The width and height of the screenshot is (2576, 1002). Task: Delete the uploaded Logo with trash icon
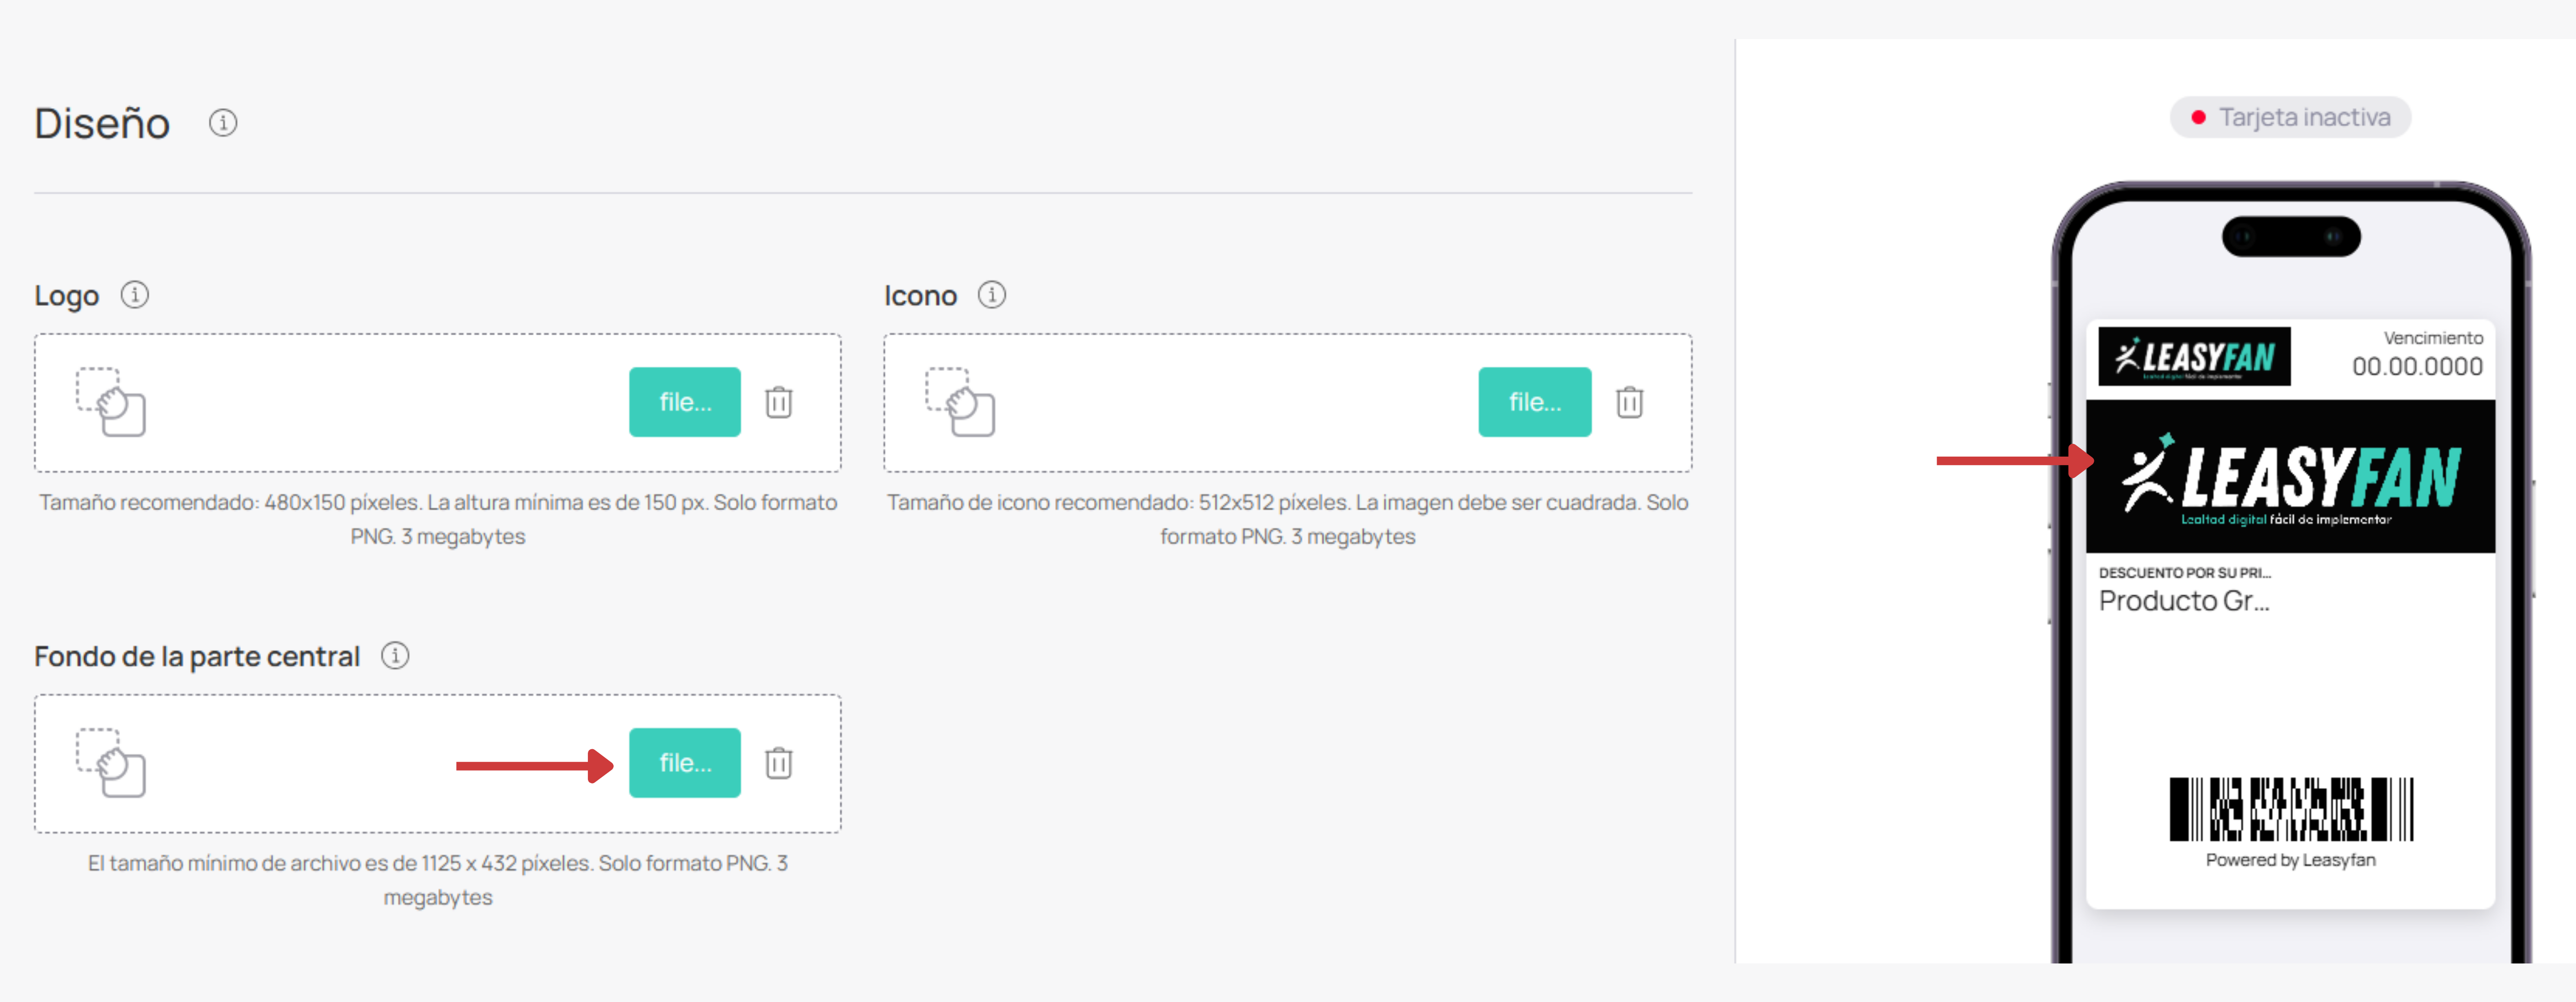click(779, 402)
